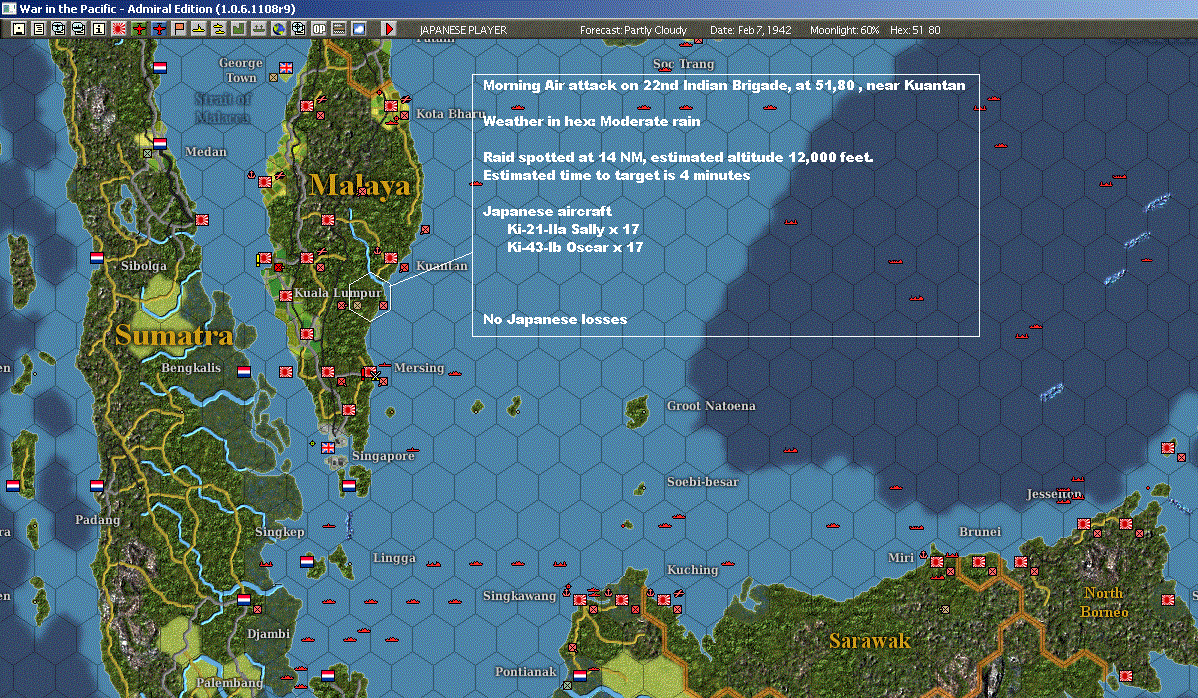Click the British flag marker at Singapore
The height and width of the screenshot is (698, 1198).
click(x=328, y=448)
